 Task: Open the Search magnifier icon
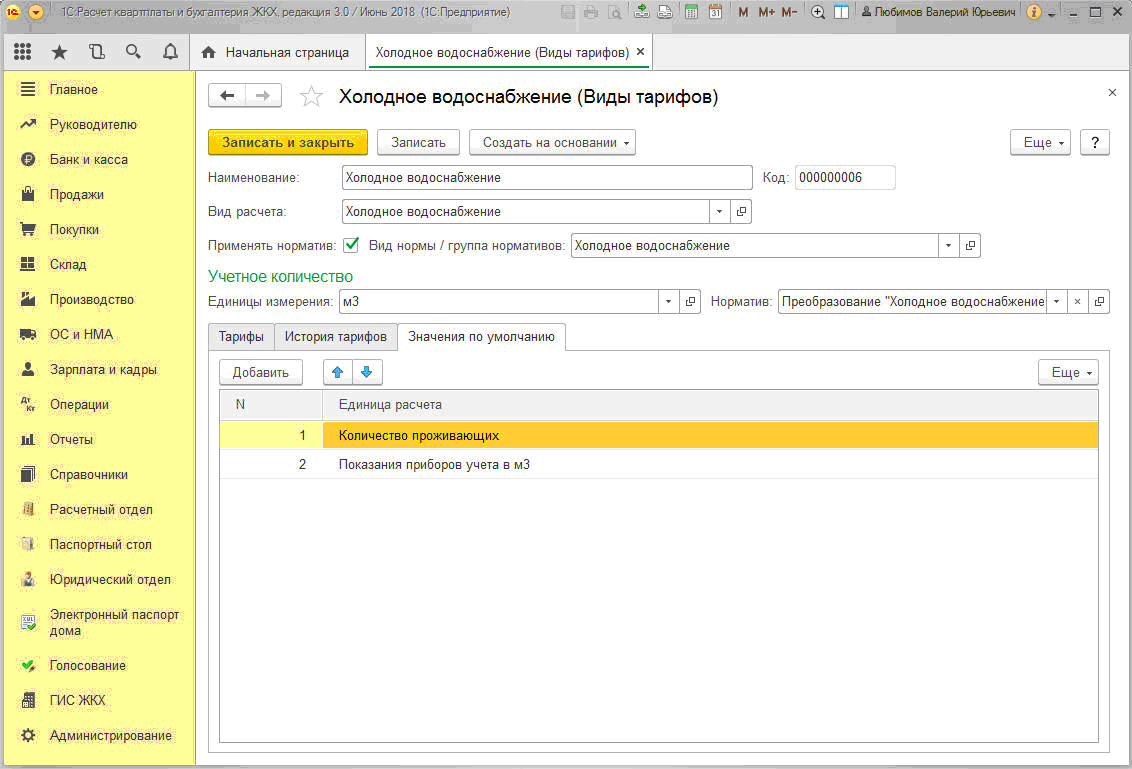(x=133, y=52)
